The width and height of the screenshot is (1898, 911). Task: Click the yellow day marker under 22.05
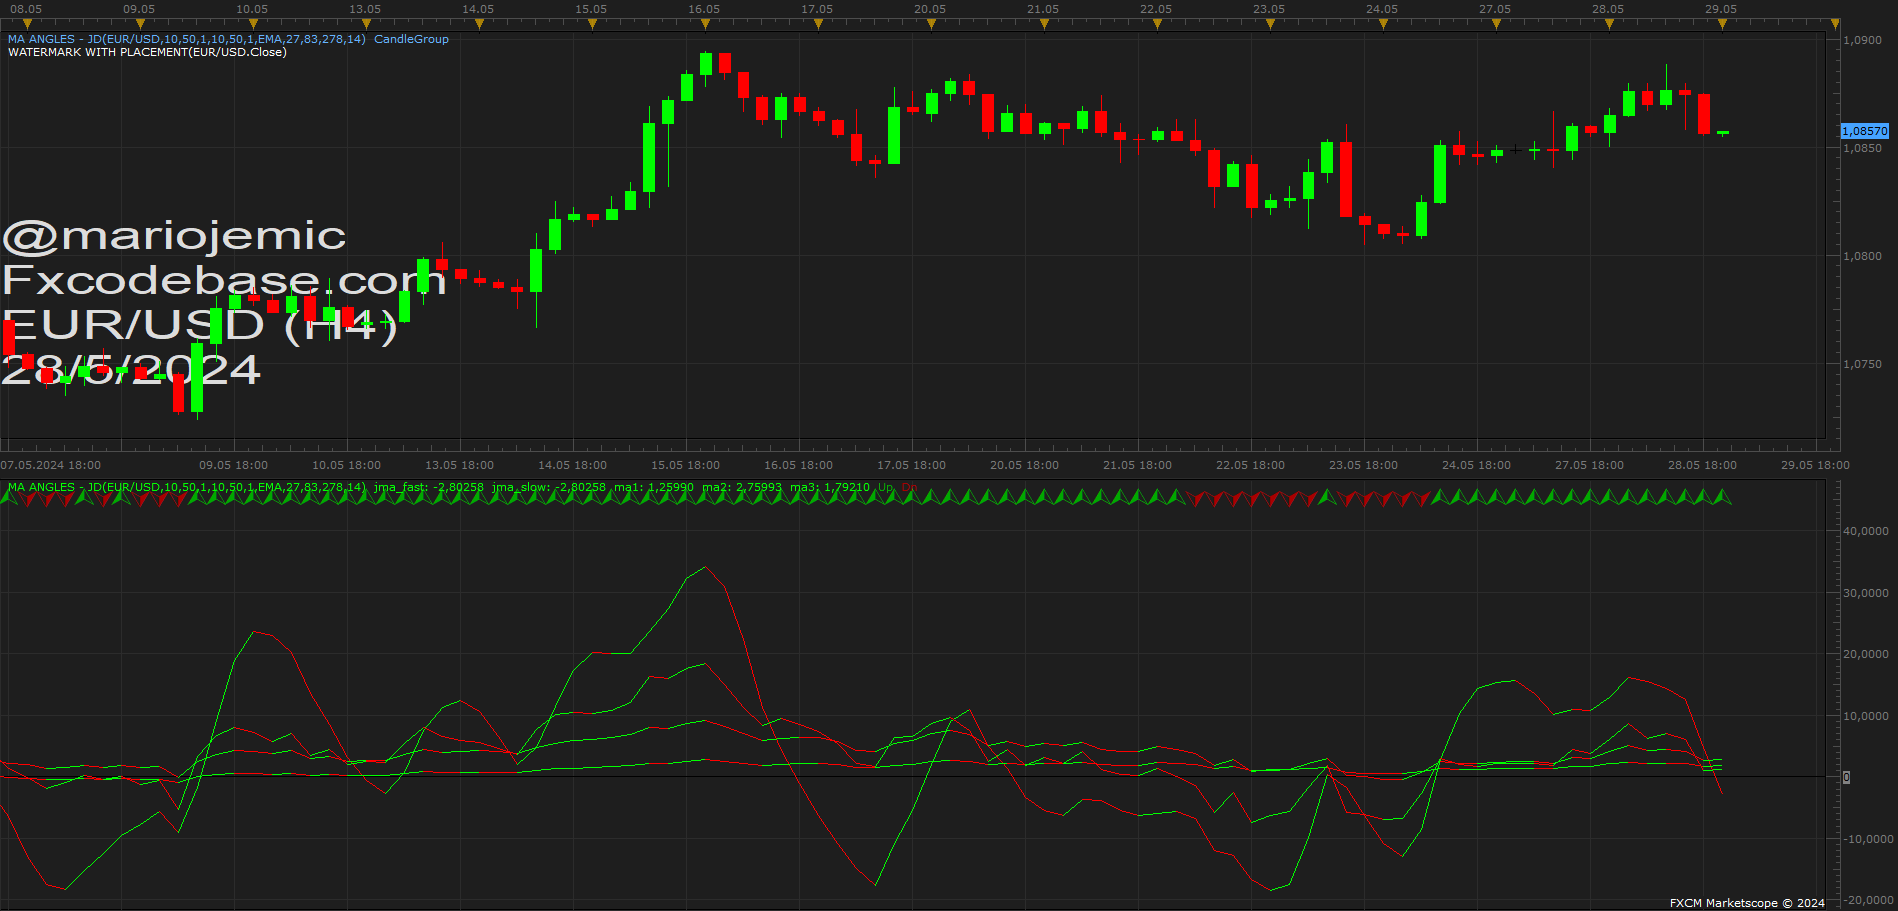[x=1157, y=23]
